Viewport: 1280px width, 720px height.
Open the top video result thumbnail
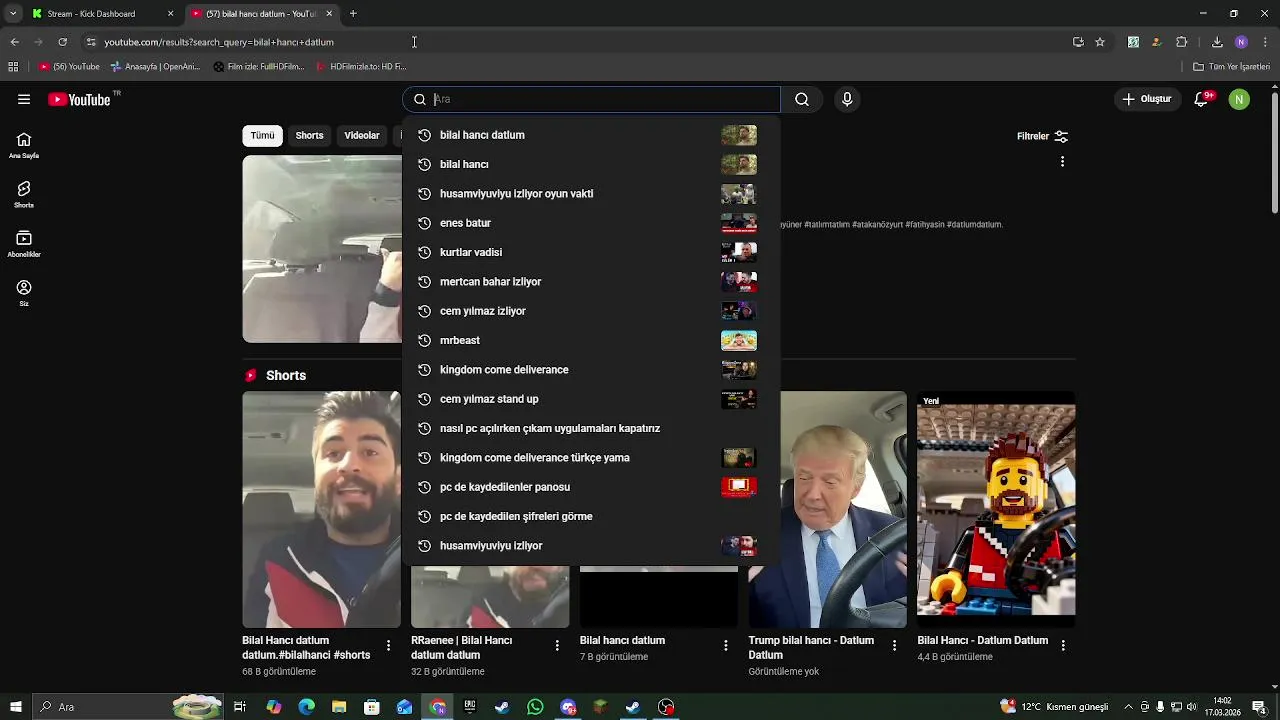tap(322, 249)
